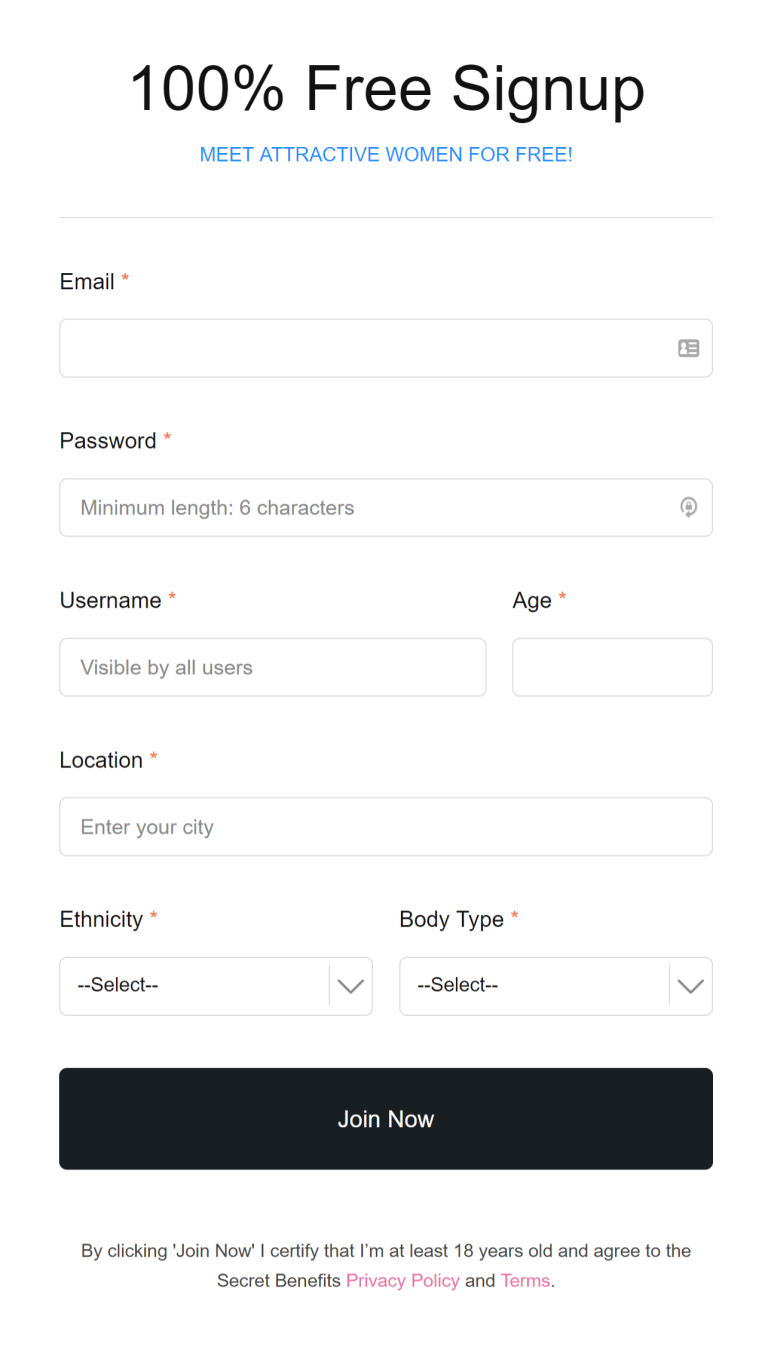Click the contact card autofill icon in Email field
Image resolution: width=768 pixels, height=1356 pixels.
tap(688, 348)
